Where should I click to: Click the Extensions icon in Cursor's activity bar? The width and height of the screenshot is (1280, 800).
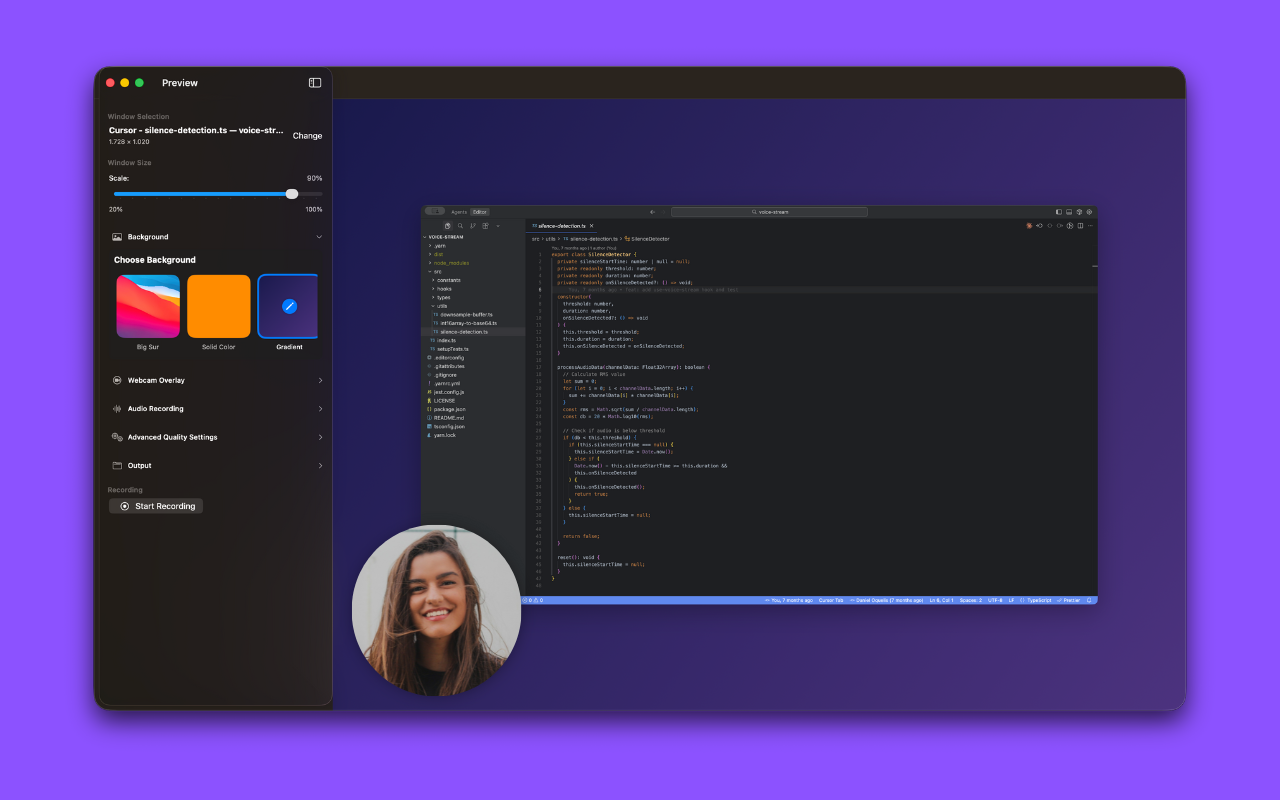pyautogui.click(x=486, y=226)
